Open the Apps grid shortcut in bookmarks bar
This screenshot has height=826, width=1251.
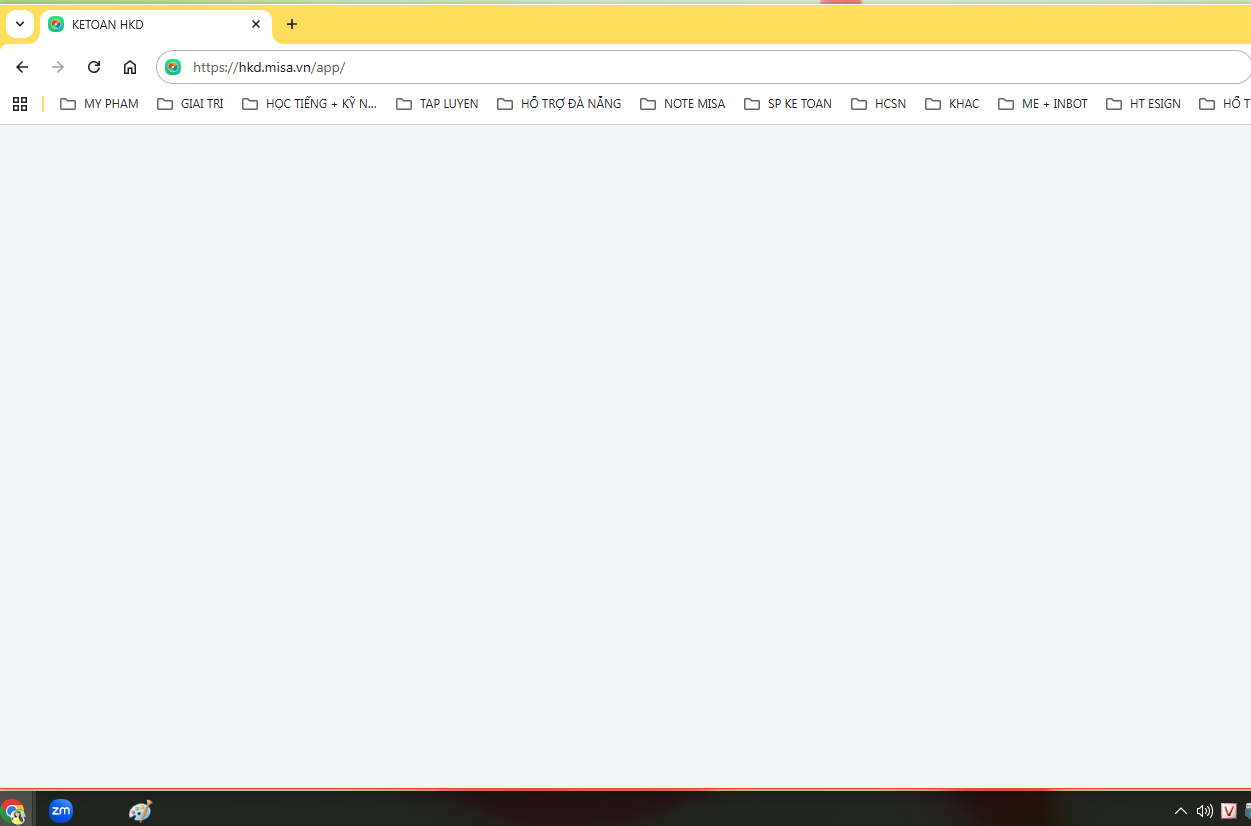(19, 104)
